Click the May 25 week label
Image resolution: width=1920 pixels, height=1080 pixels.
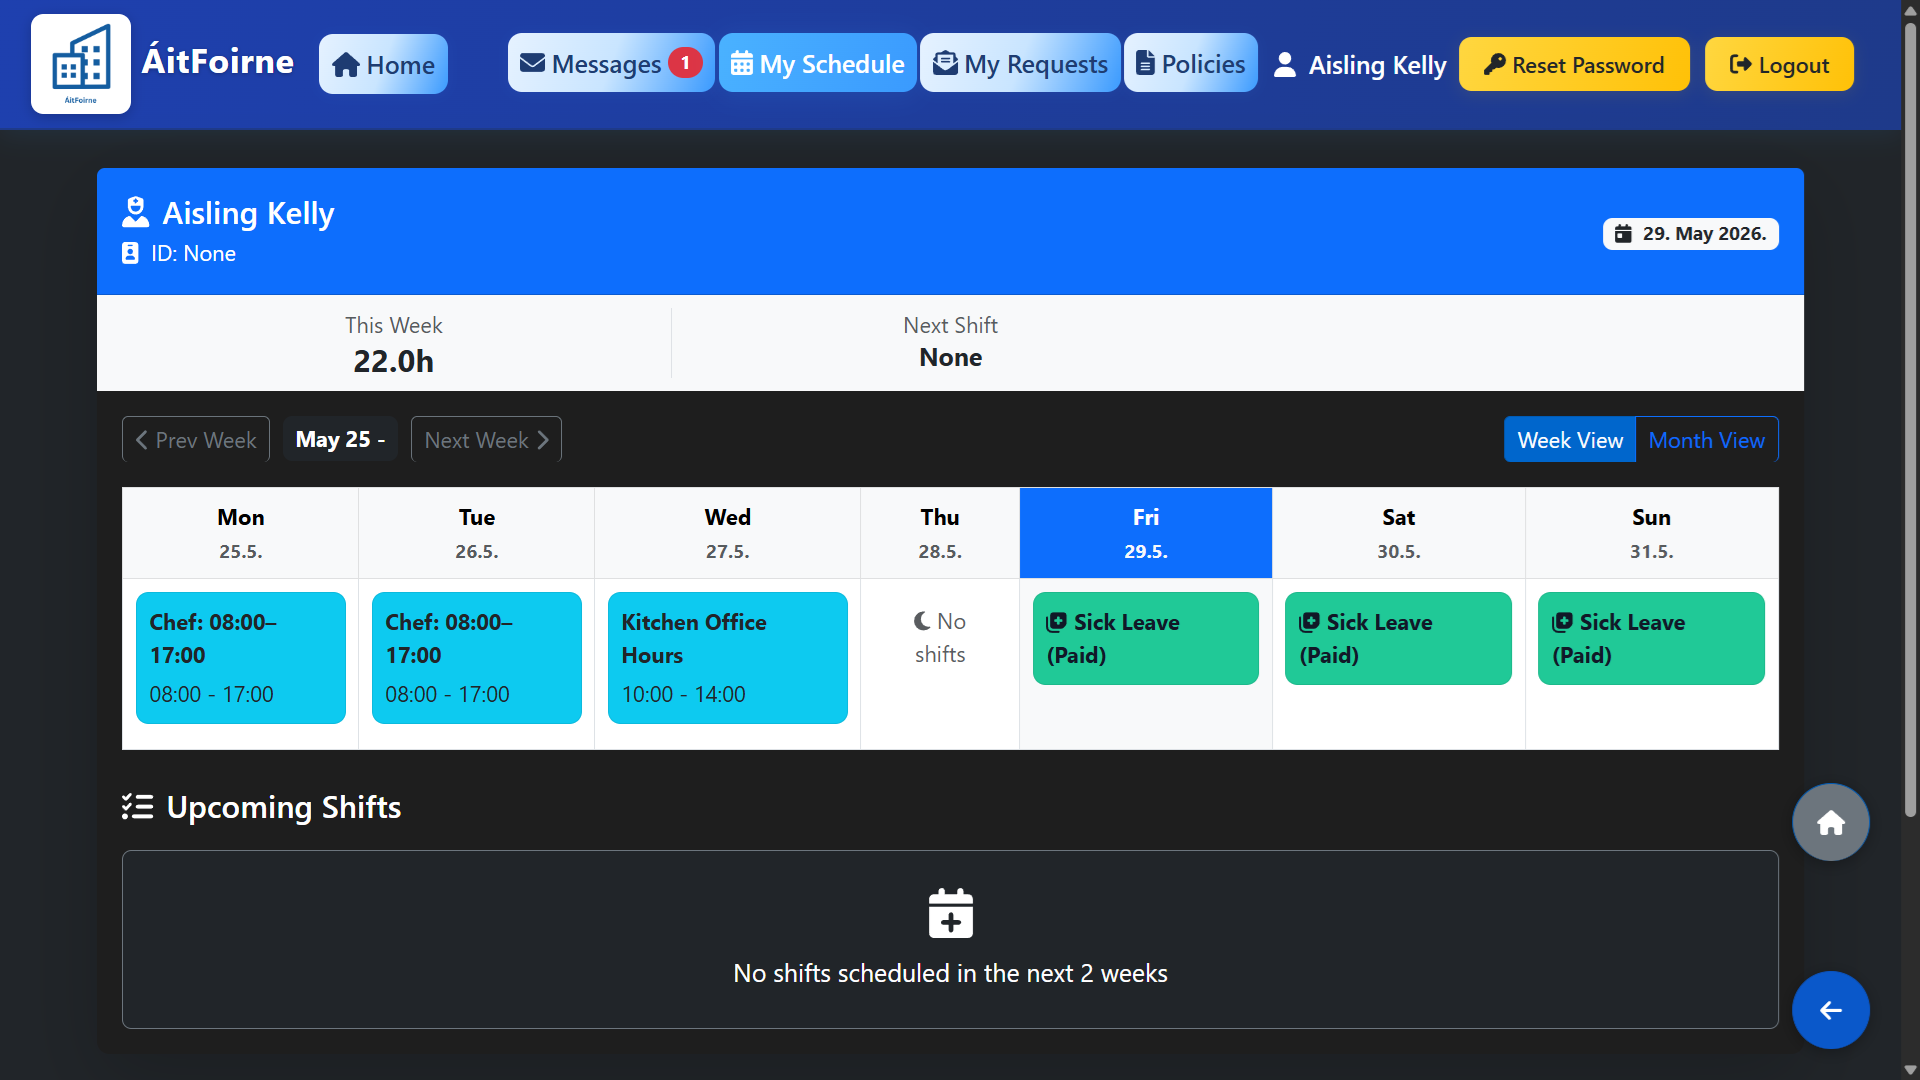pyautogui.click(x=340, y=439)
